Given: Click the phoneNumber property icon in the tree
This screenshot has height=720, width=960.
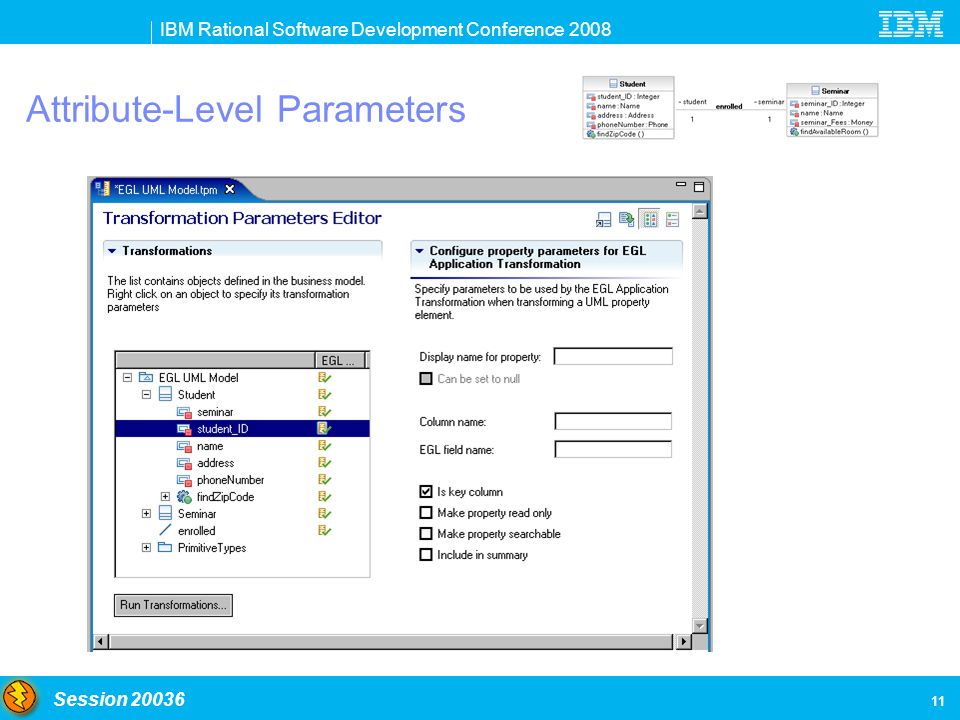Looking at the screenshot, I should click(x=184, y=480).
